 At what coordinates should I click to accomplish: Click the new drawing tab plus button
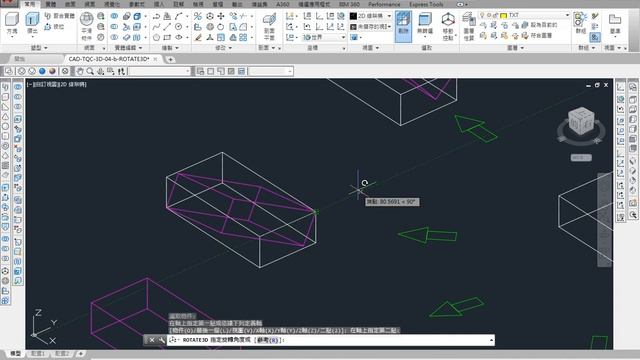click(x=170, y=59)
